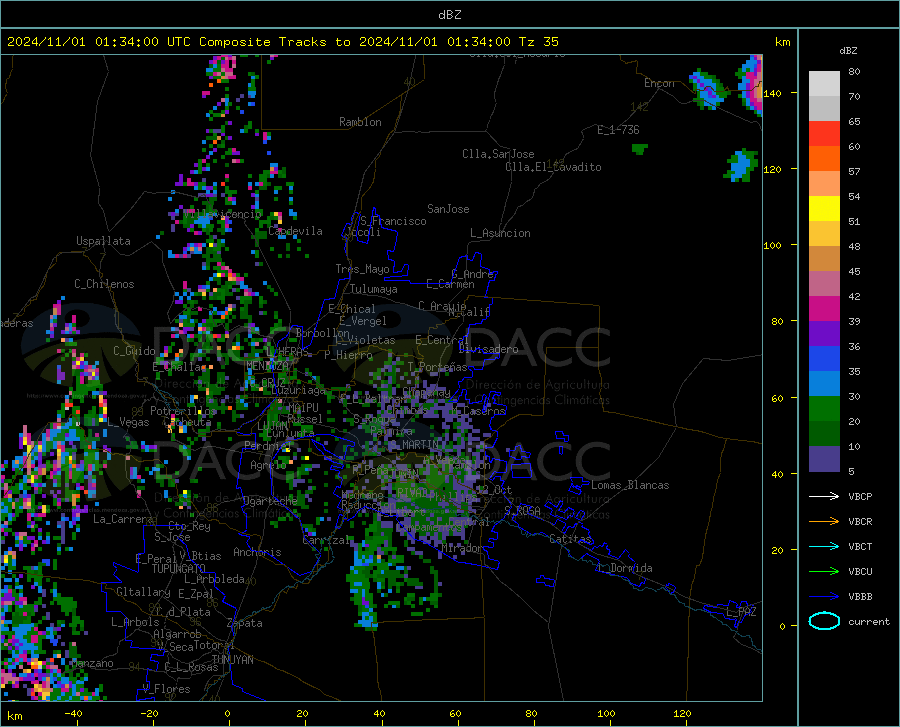Viewport: 900px width, 727px height.
Task: Click the Cto_Rey map label
Action: (189, 526)
